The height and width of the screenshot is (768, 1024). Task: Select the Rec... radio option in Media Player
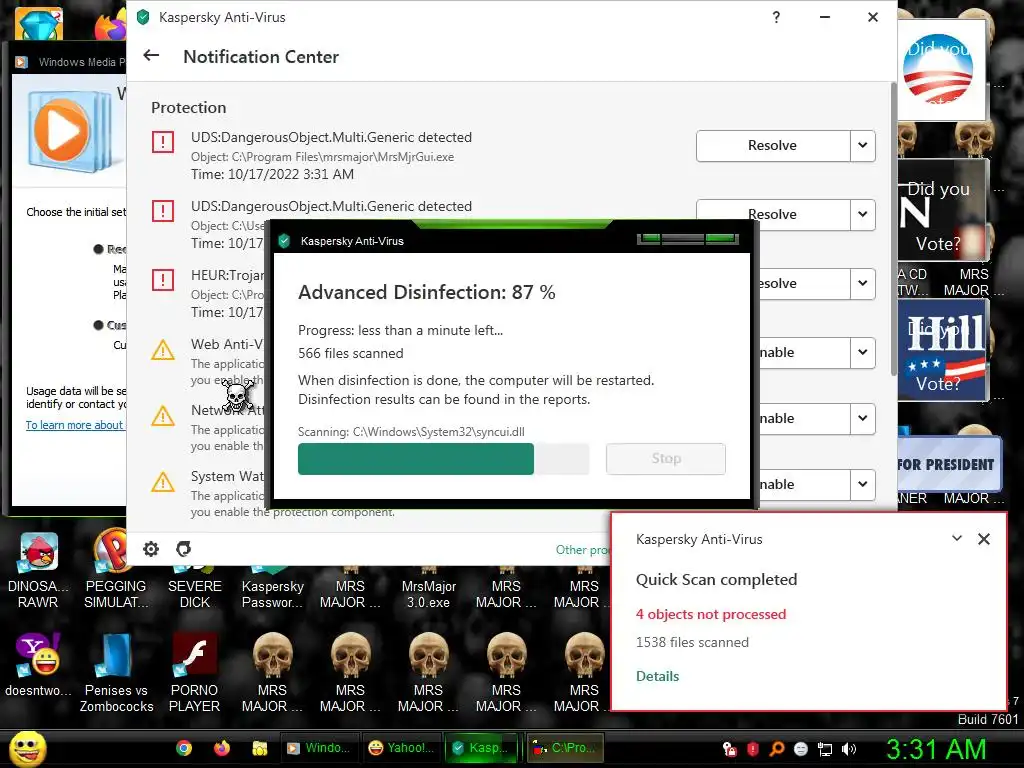(x=99, y=249)
